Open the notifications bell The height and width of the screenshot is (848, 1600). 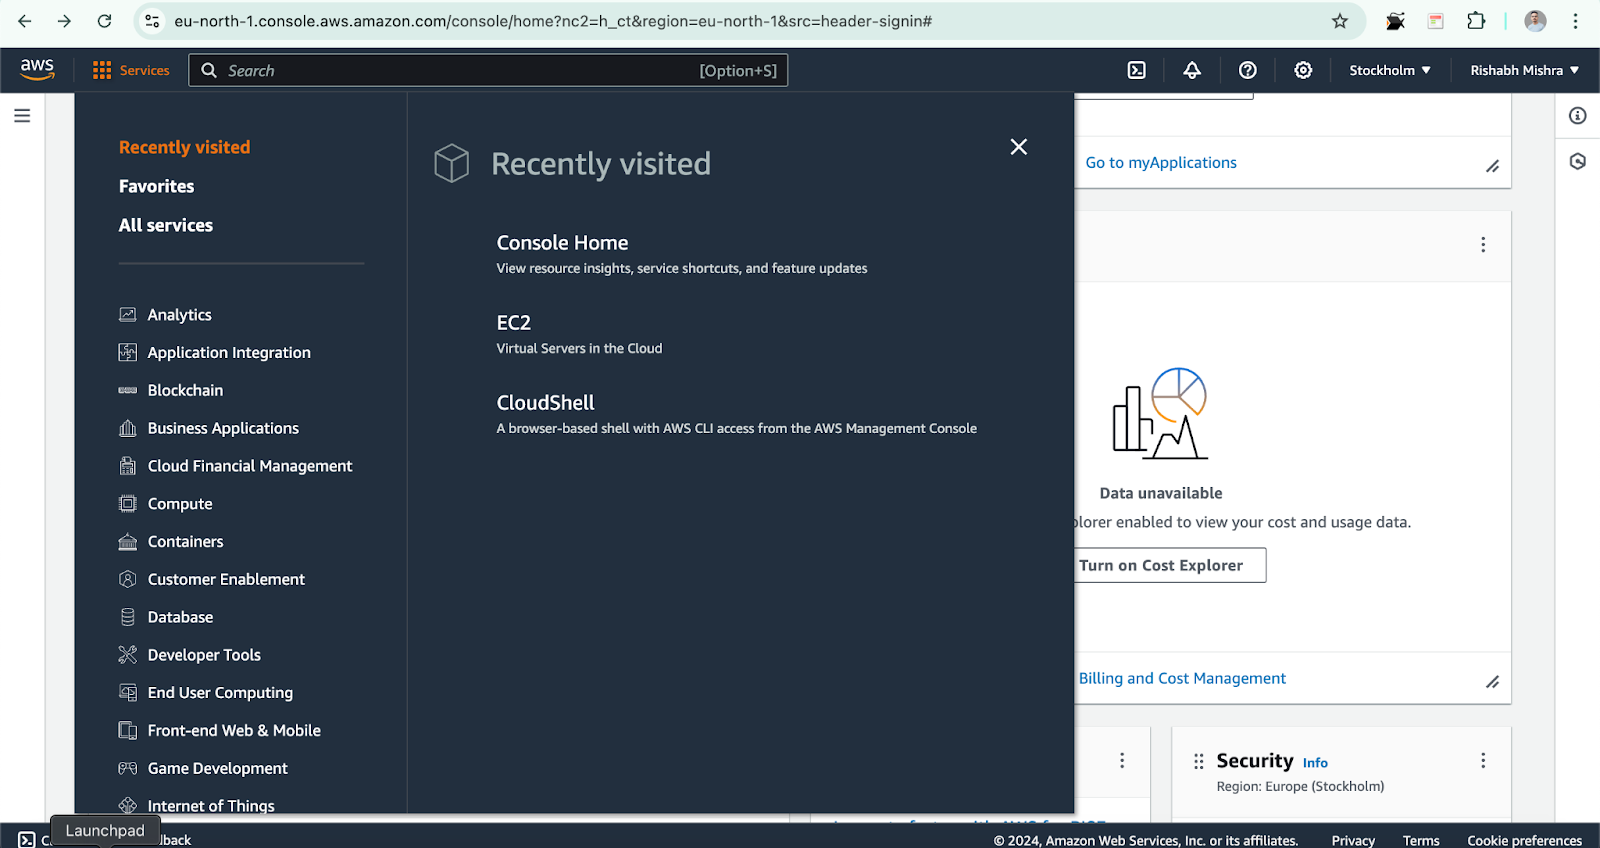[x=1192, y=70]
